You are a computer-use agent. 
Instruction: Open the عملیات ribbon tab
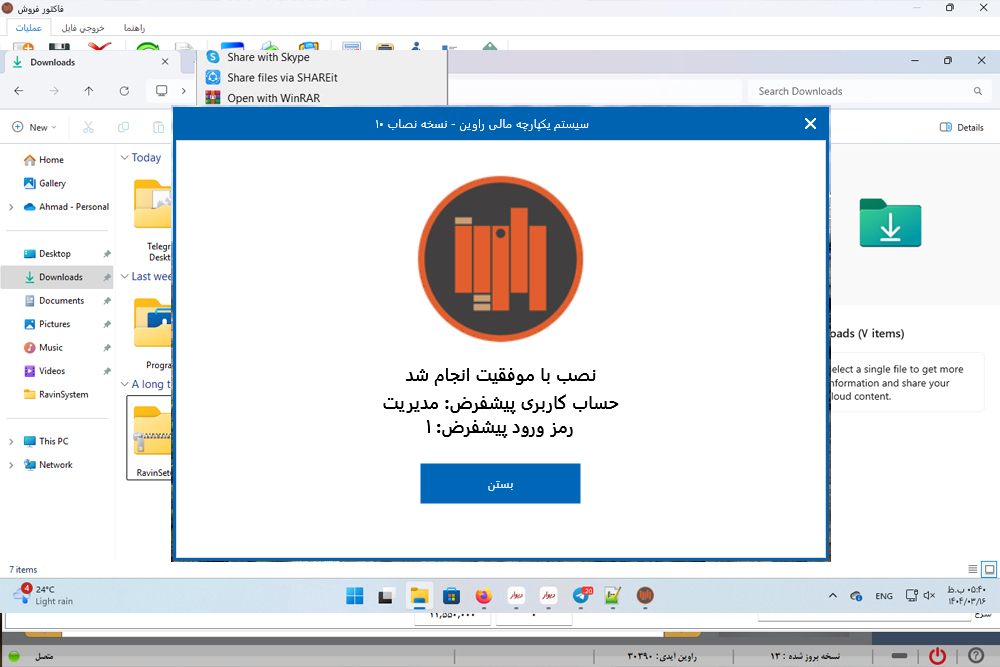[28, 28]
